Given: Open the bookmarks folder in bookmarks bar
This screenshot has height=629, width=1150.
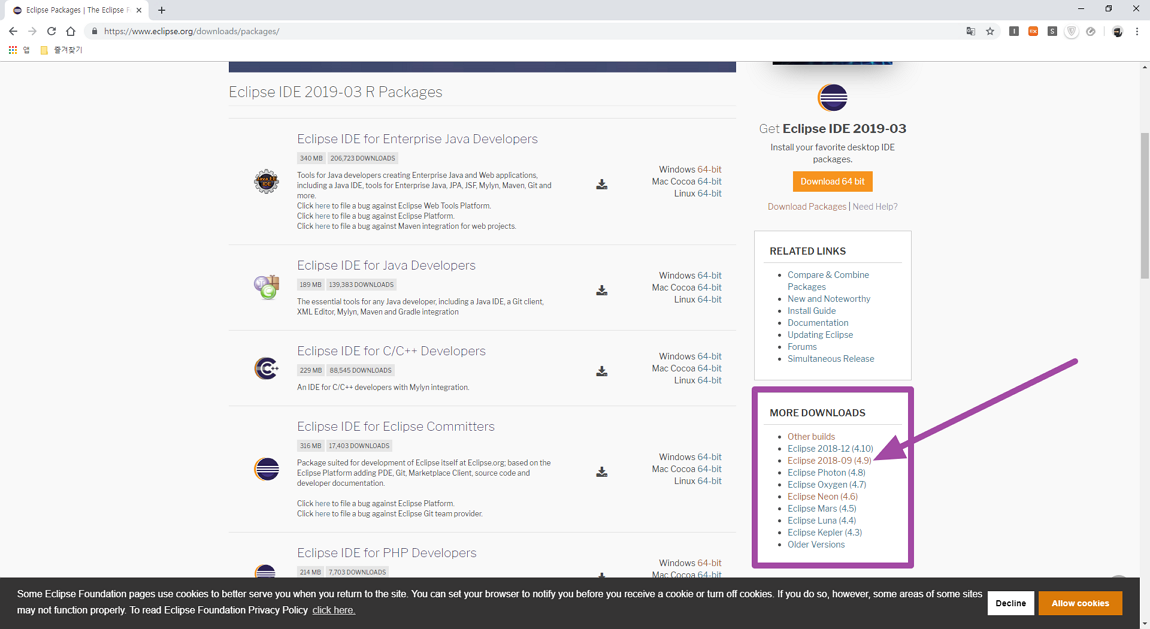Looking at the screenshot, I should coord(61,50).
